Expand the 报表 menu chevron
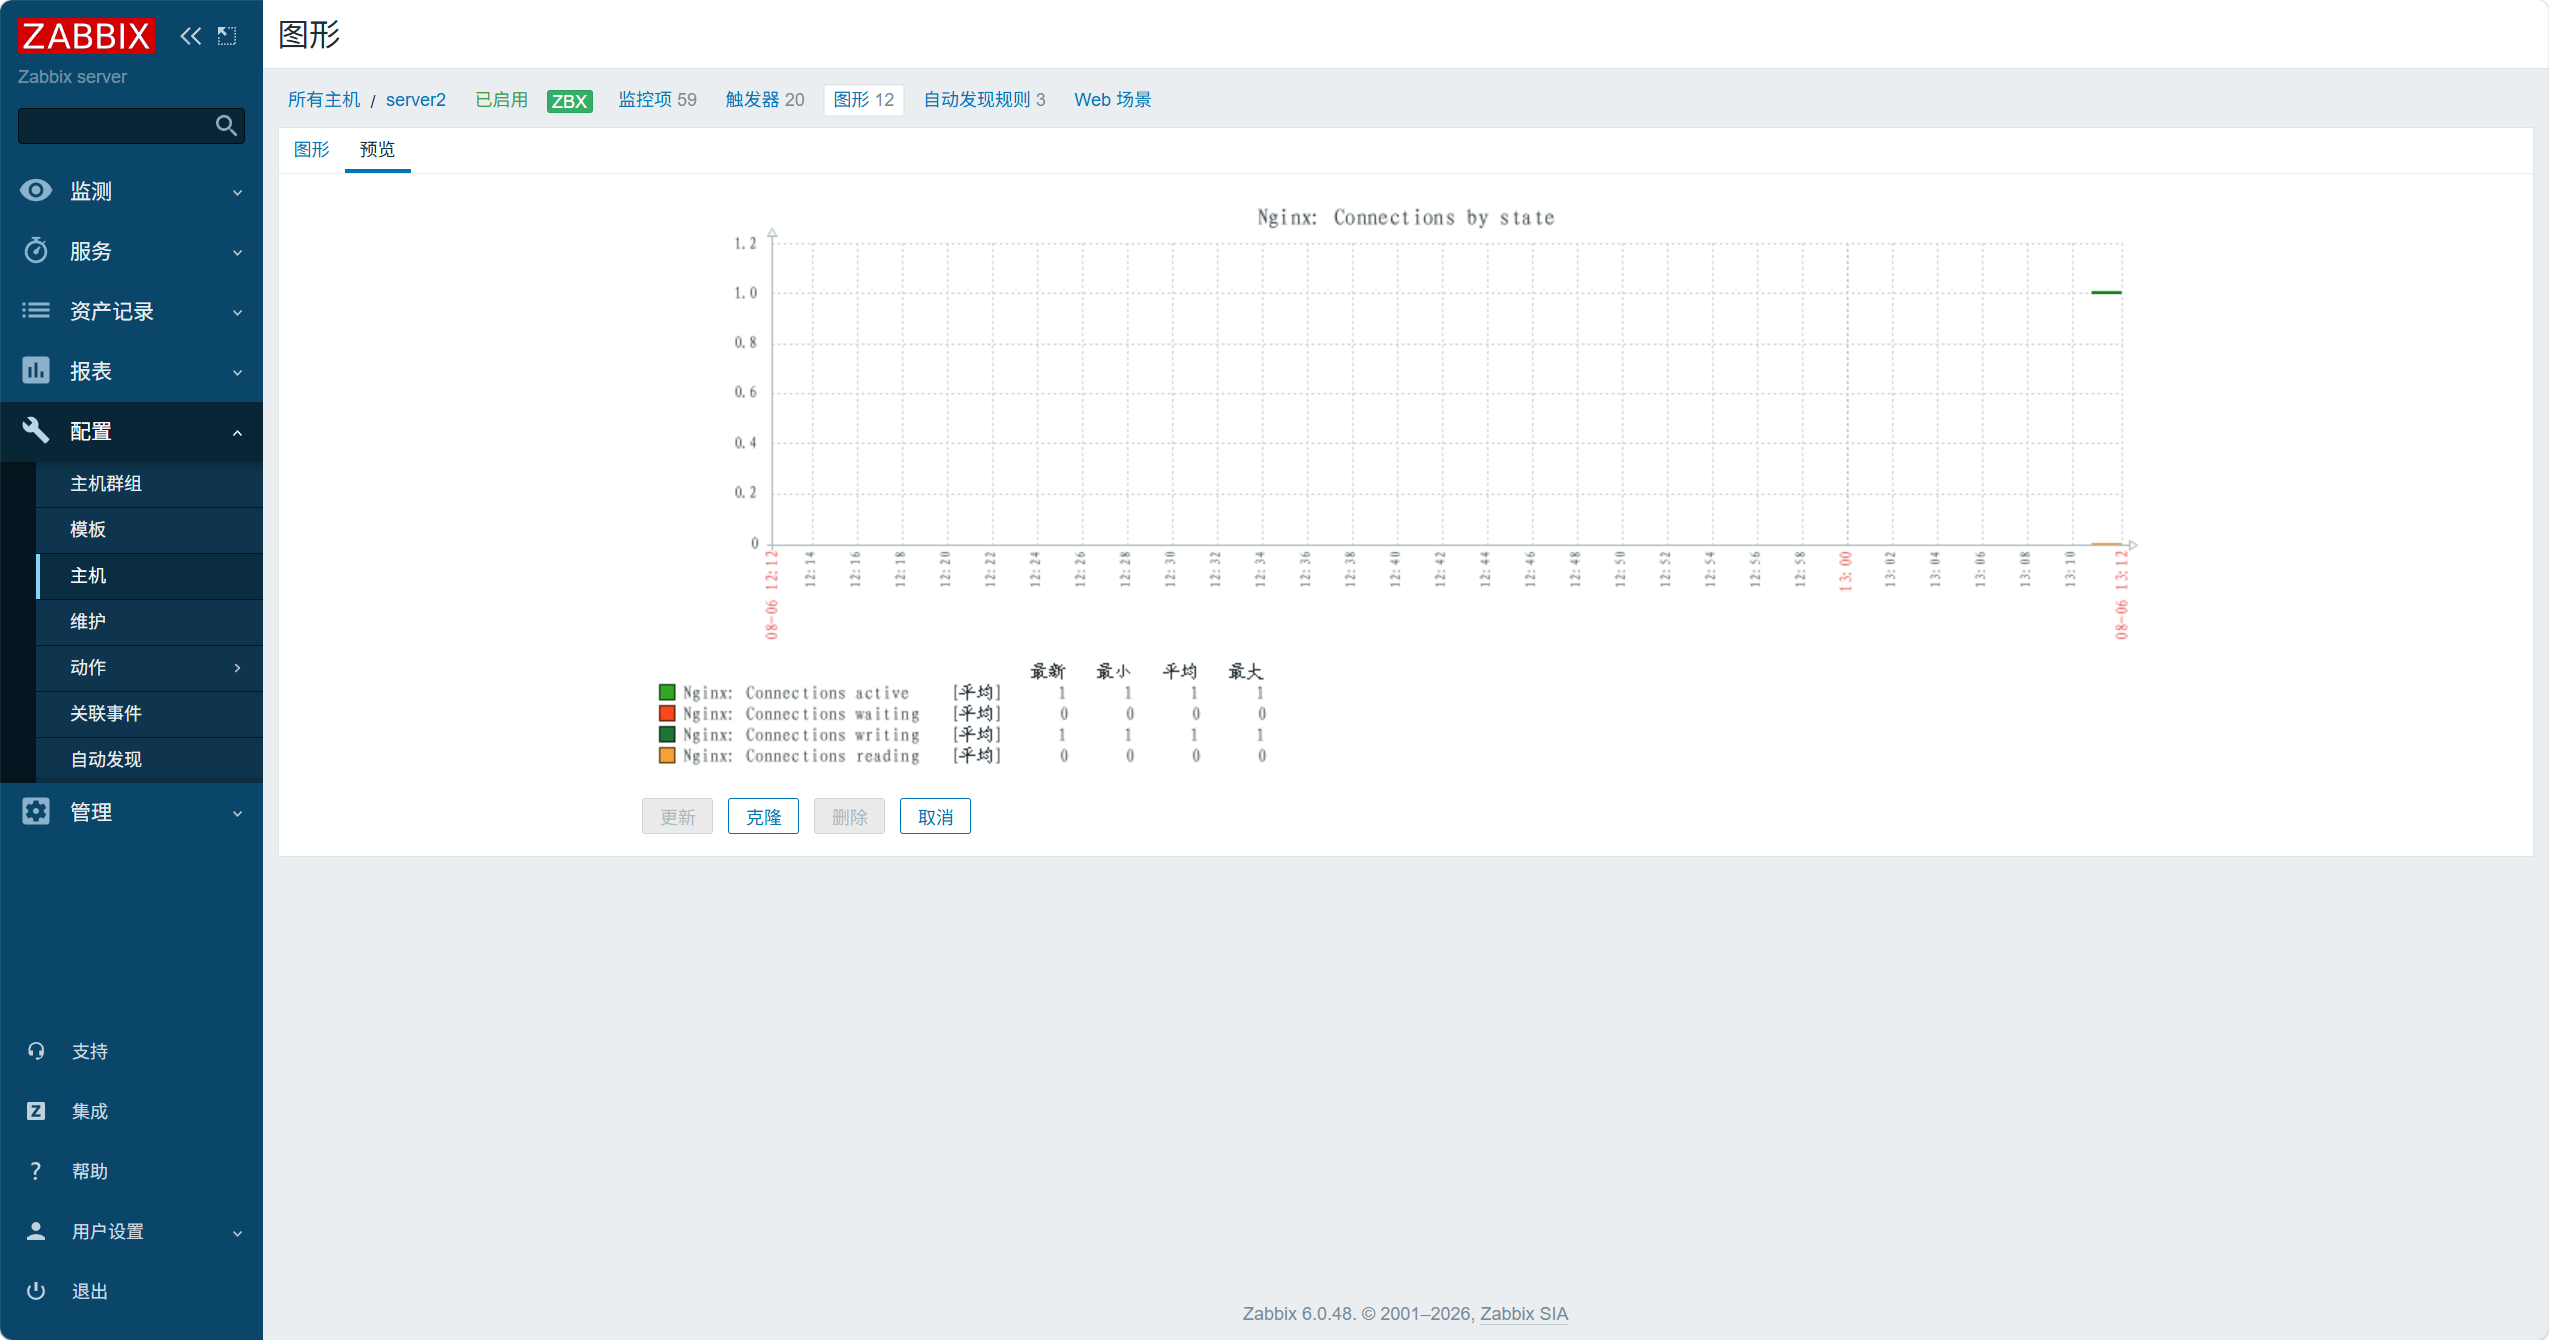This screenshot has height=1340, width=2549. (238, 372)
